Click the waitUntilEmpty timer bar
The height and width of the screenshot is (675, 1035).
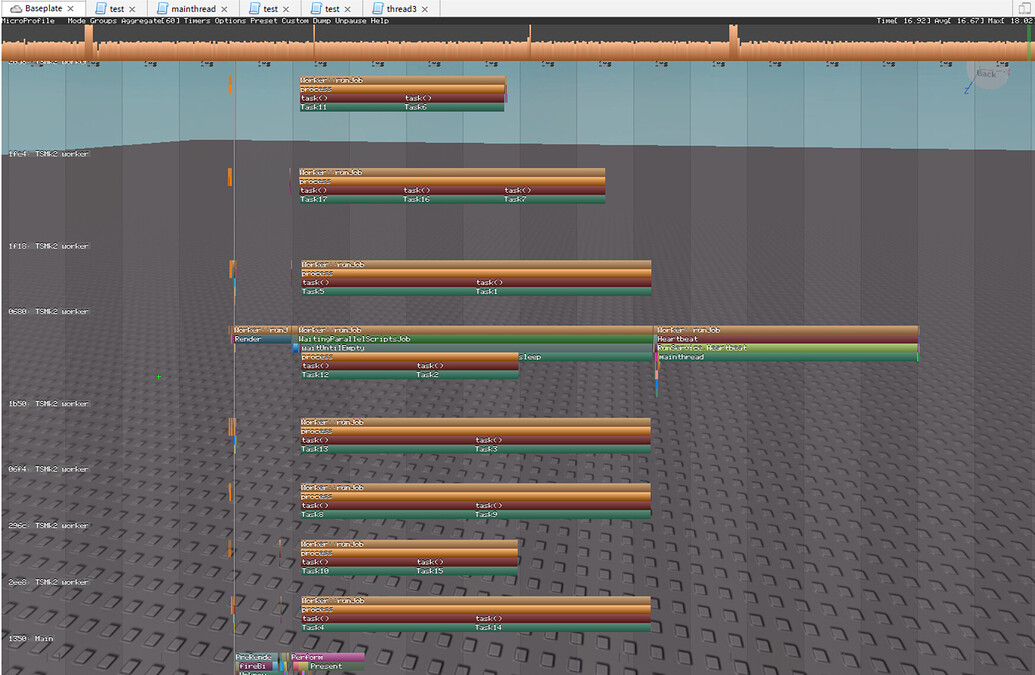475,348
